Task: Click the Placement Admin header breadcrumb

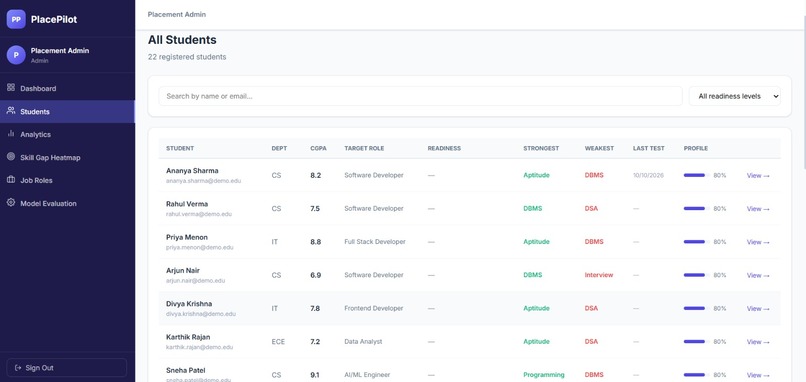Action: tap(177, 14)
